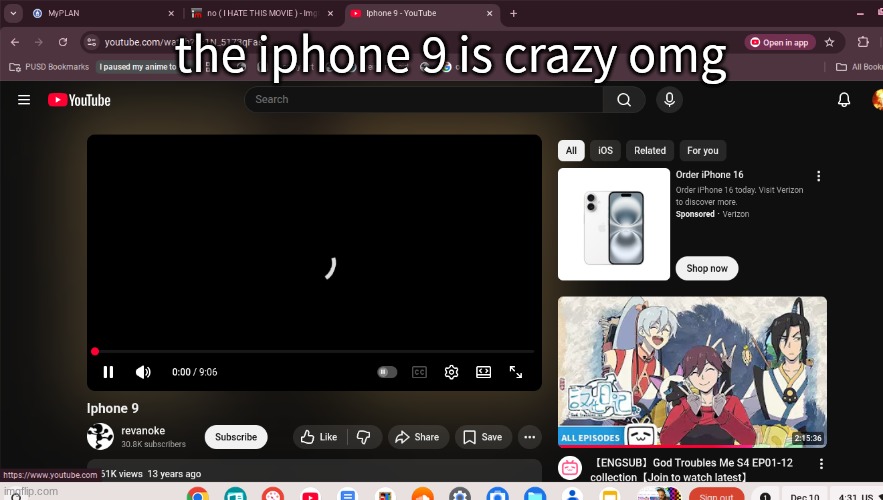Screen dimensions: 883x500
Task: Open the extensions puzzle icon
Action: pos(863,42)
